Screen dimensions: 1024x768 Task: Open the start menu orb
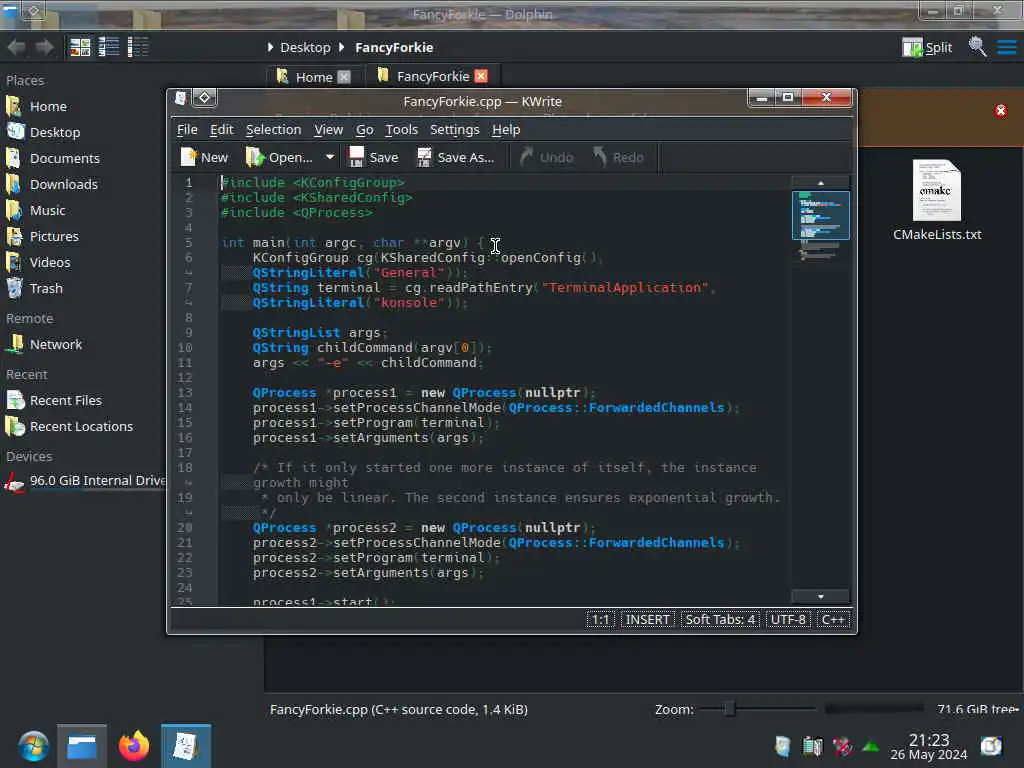pos(33,746)
